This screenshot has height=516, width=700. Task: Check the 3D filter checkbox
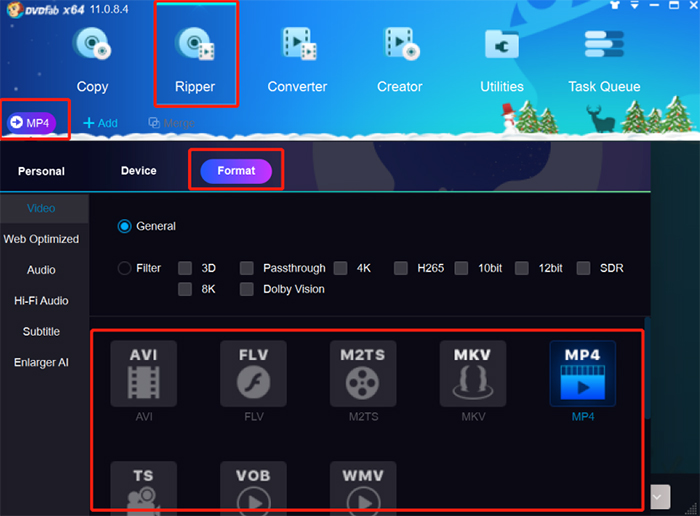185,268
